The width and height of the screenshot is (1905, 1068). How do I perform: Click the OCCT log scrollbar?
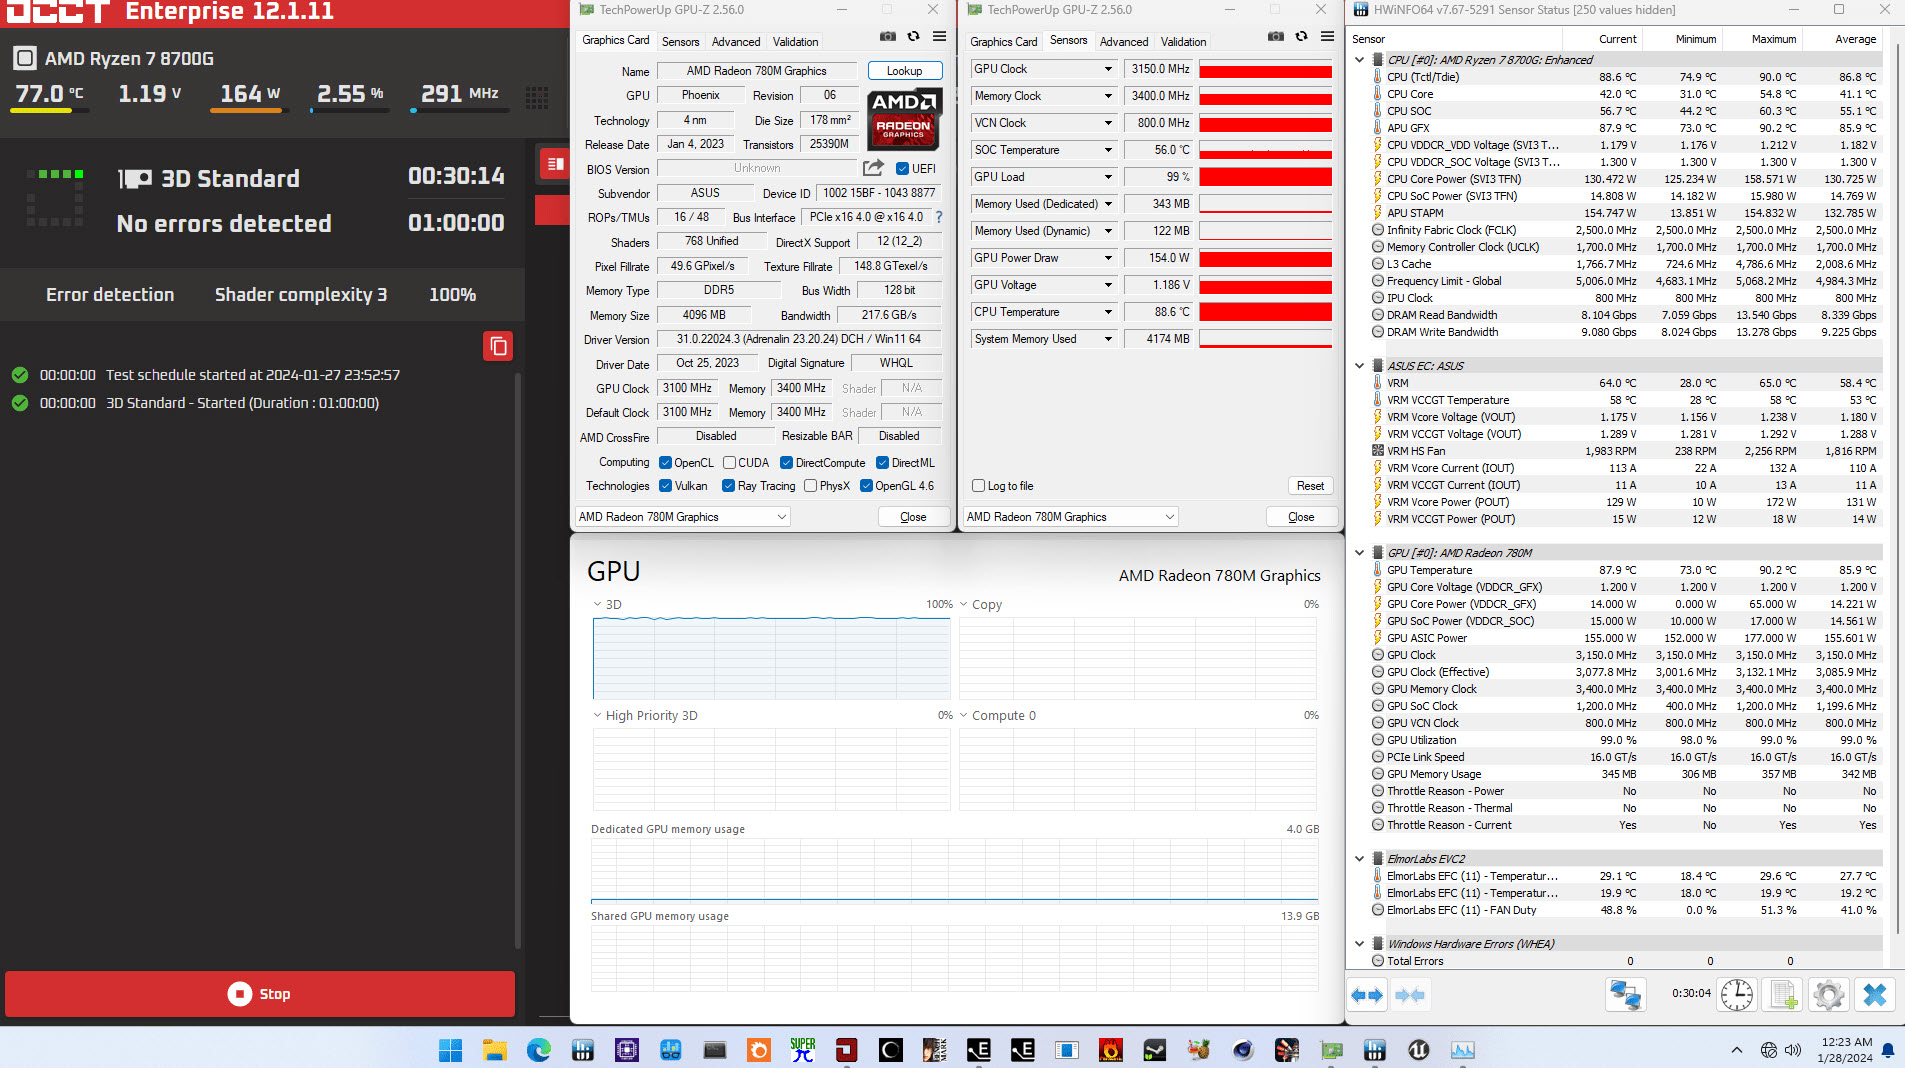517,660
